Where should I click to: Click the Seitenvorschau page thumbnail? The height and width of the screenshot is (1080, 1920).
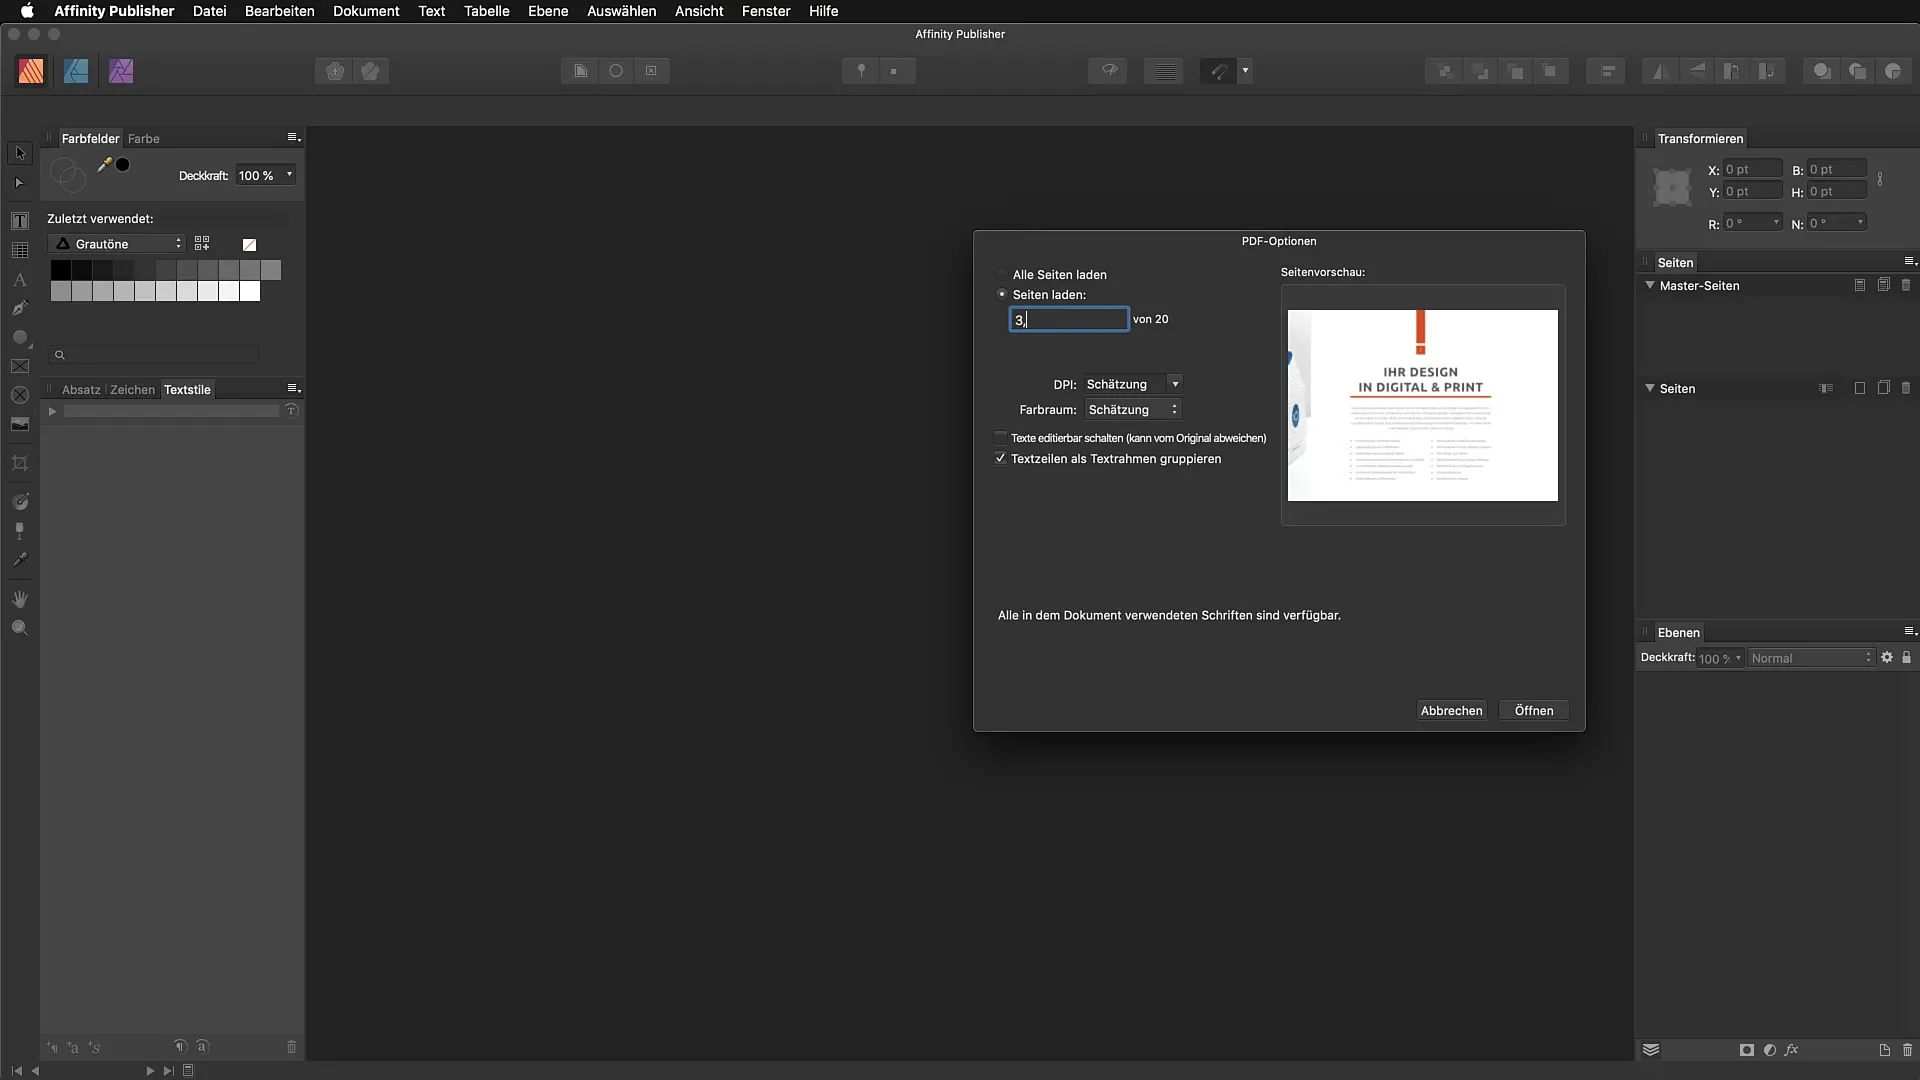(1422, 405)
